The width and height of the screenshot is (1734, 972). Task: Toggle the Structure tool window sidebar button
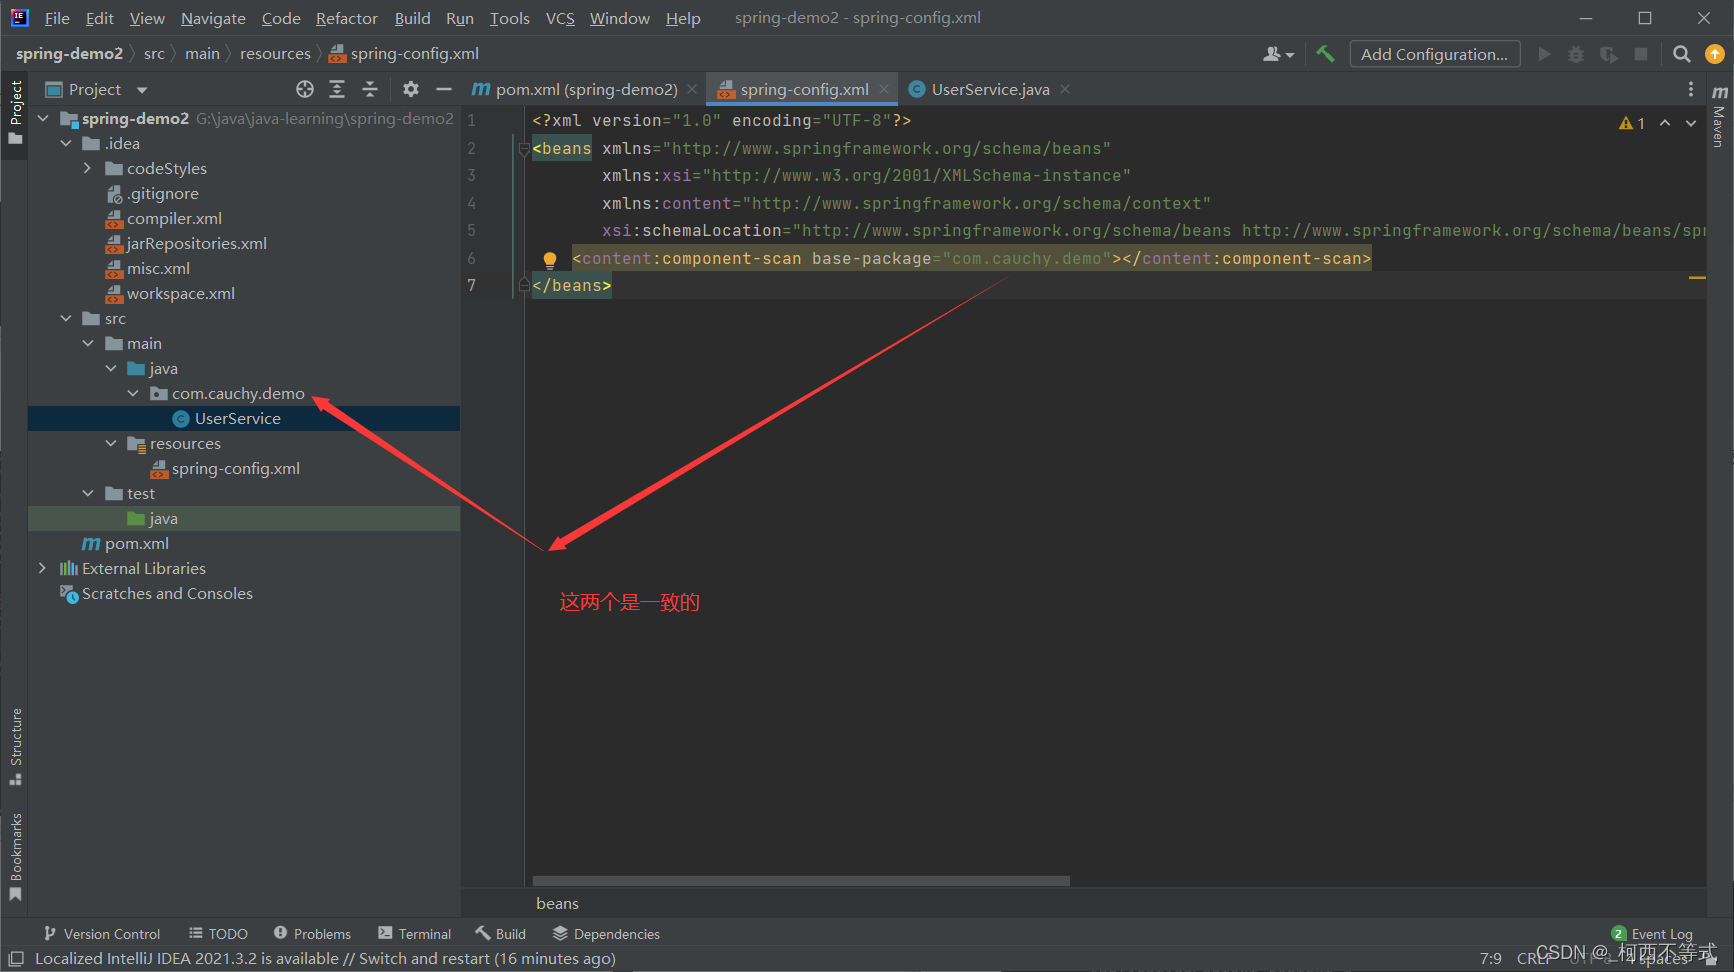point(15,746)
